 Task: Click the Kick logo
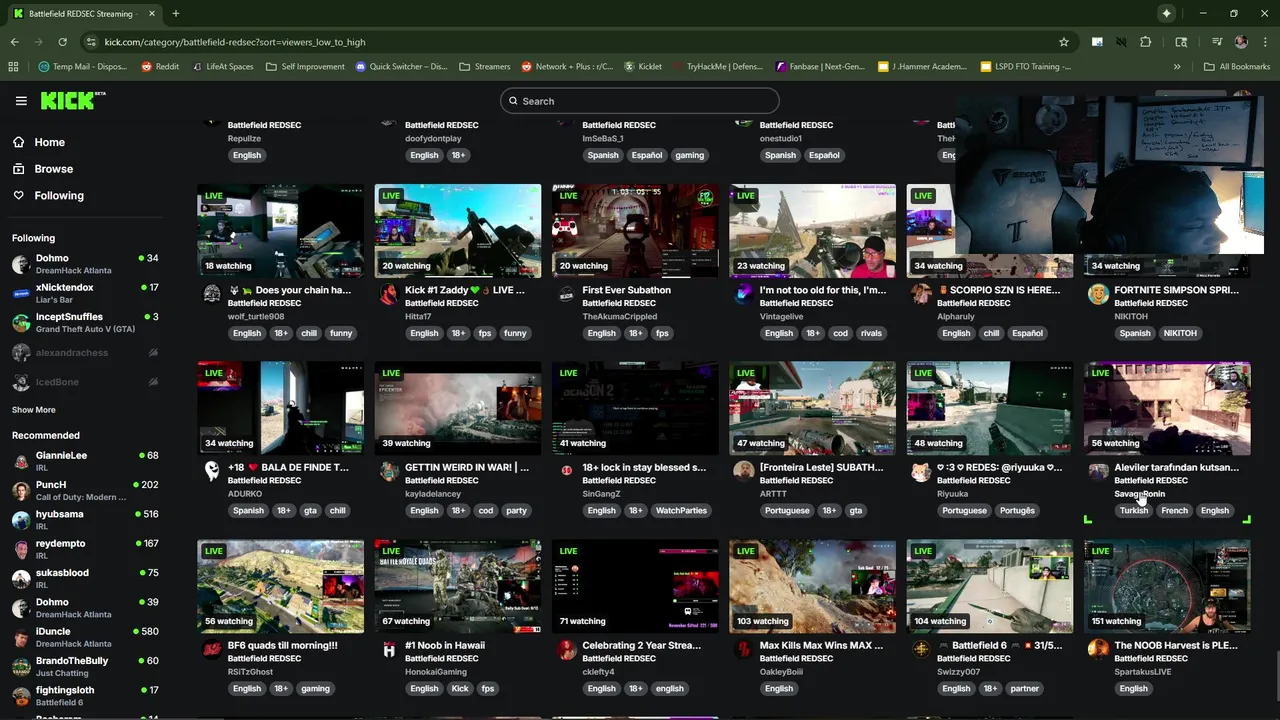tap(73, 100)
